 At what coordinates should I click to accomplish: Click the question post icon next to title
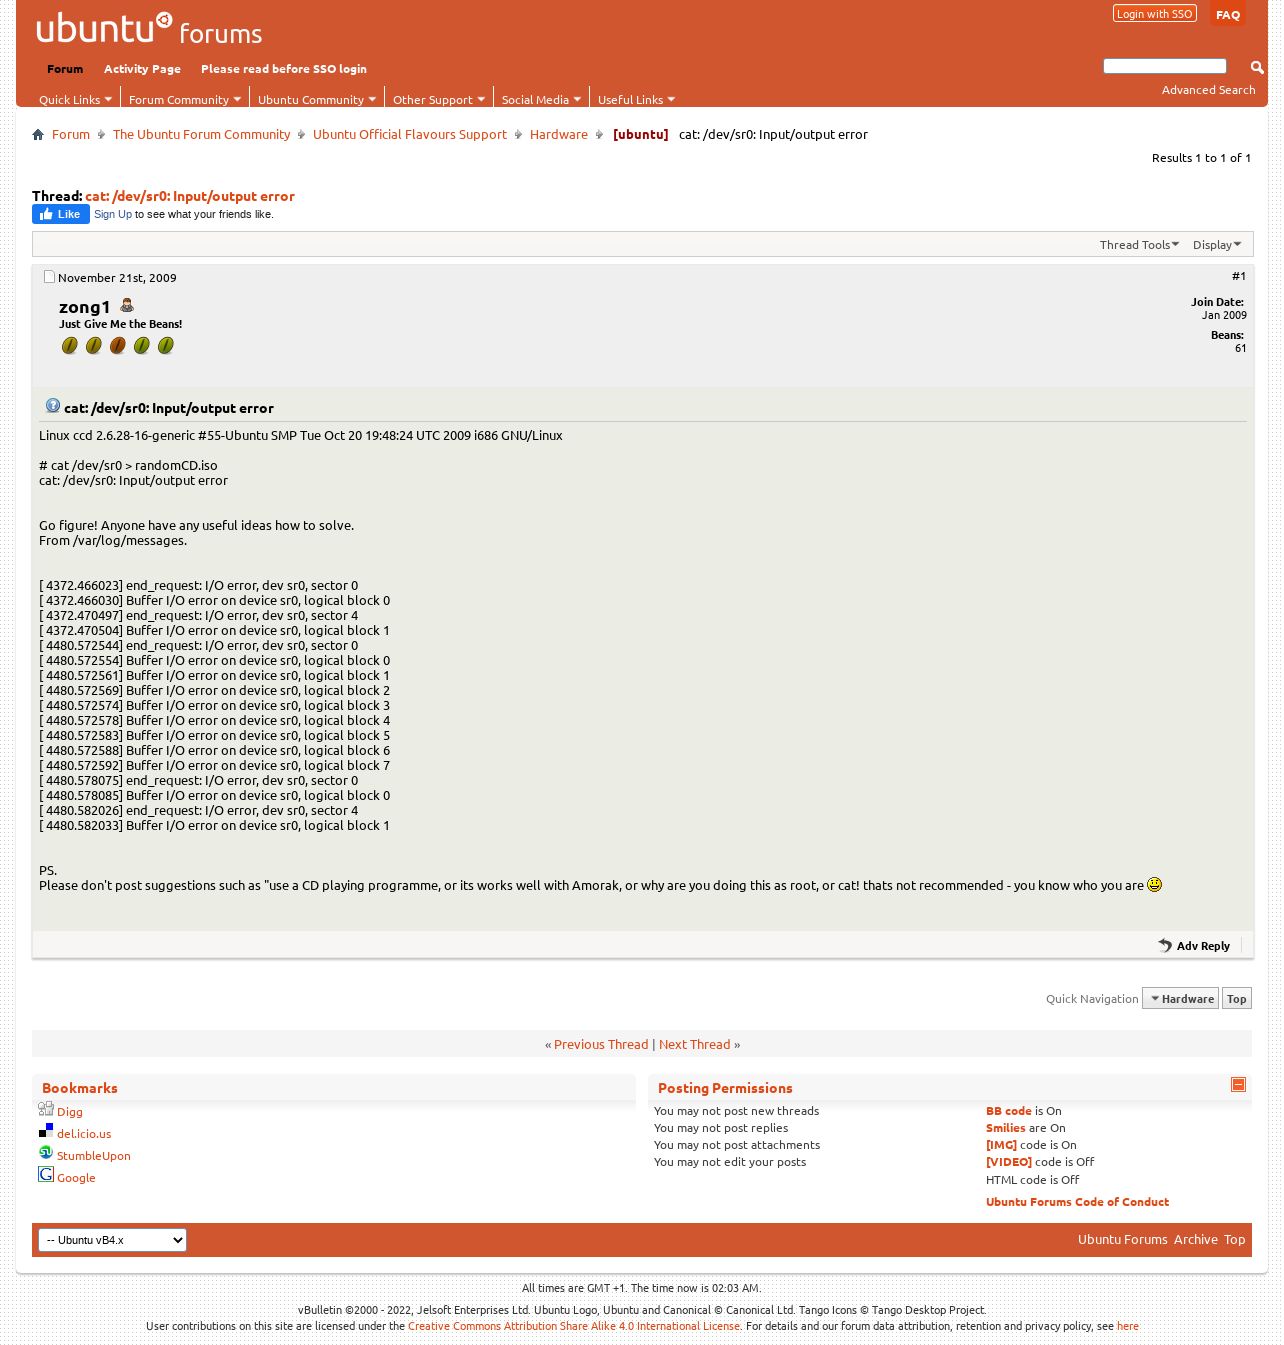53,405
